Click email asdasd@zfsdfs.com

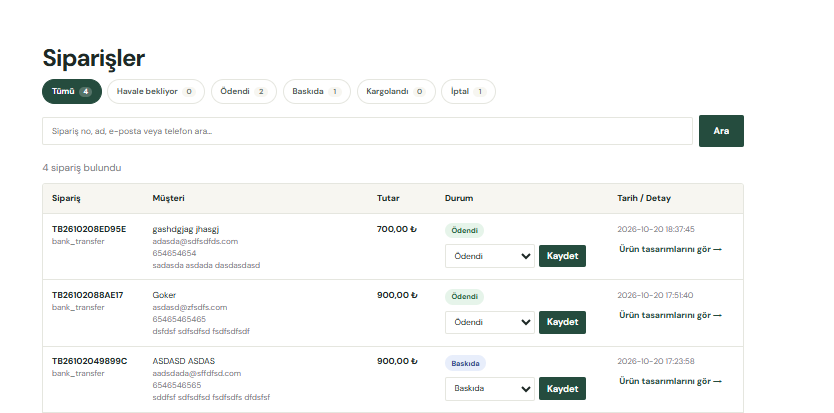[189, 308]
